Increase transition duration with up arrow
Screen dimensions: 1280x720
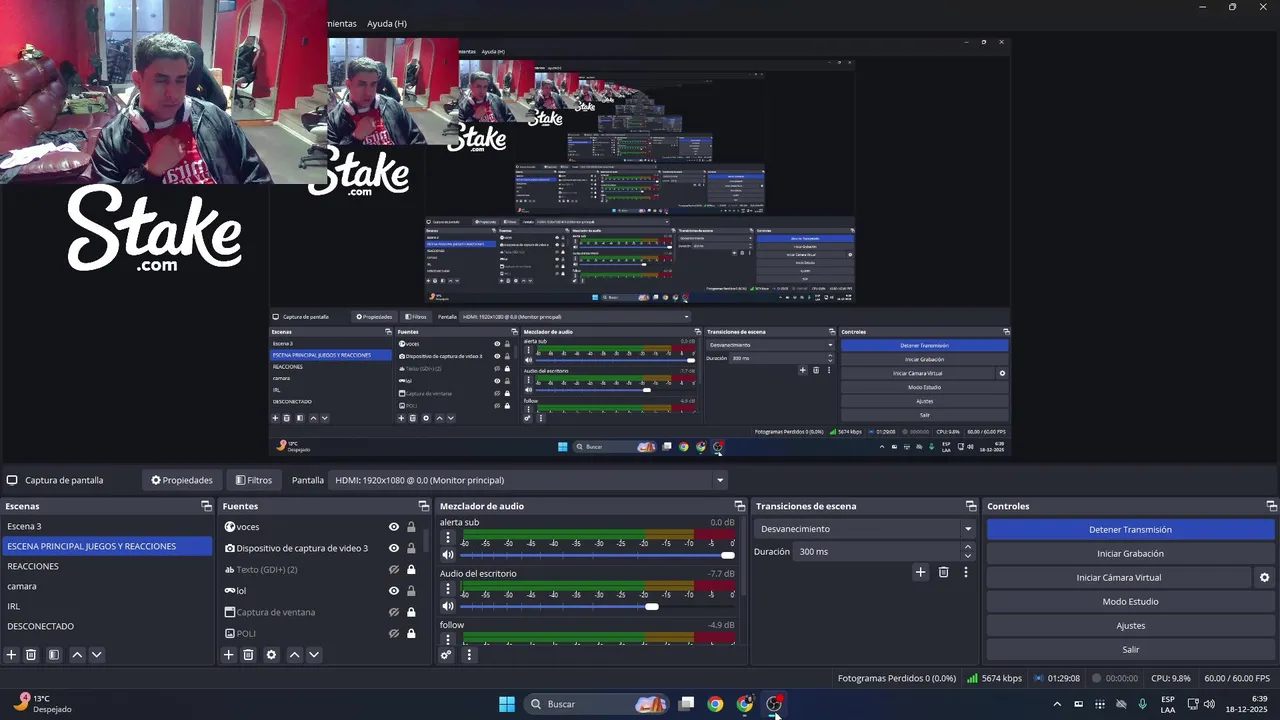(x=967, y=547)
